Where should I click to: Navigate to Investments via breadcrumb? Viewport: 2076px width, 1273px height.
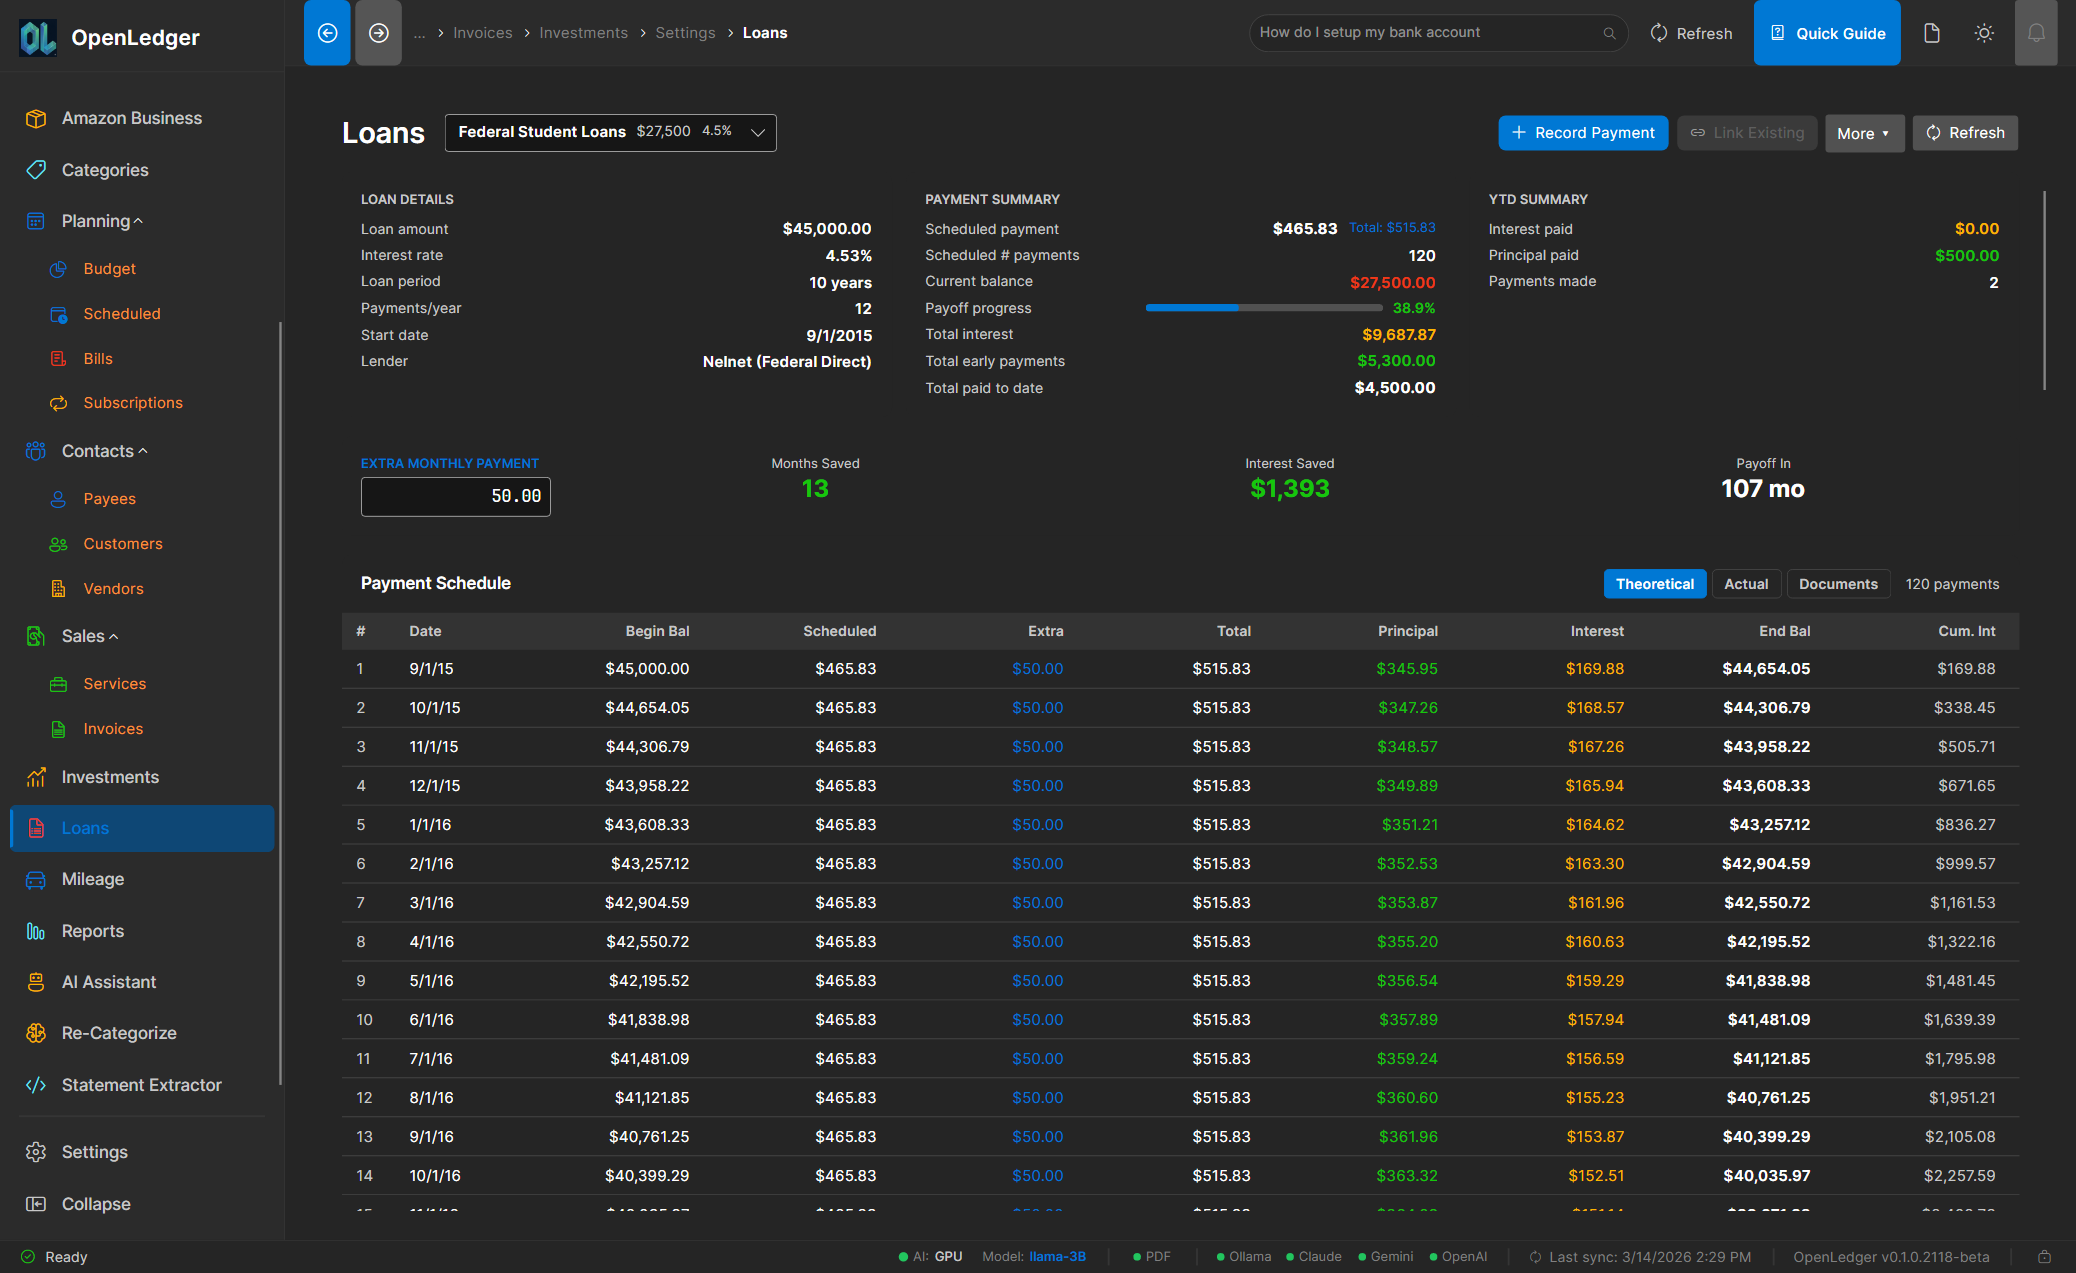583,32
